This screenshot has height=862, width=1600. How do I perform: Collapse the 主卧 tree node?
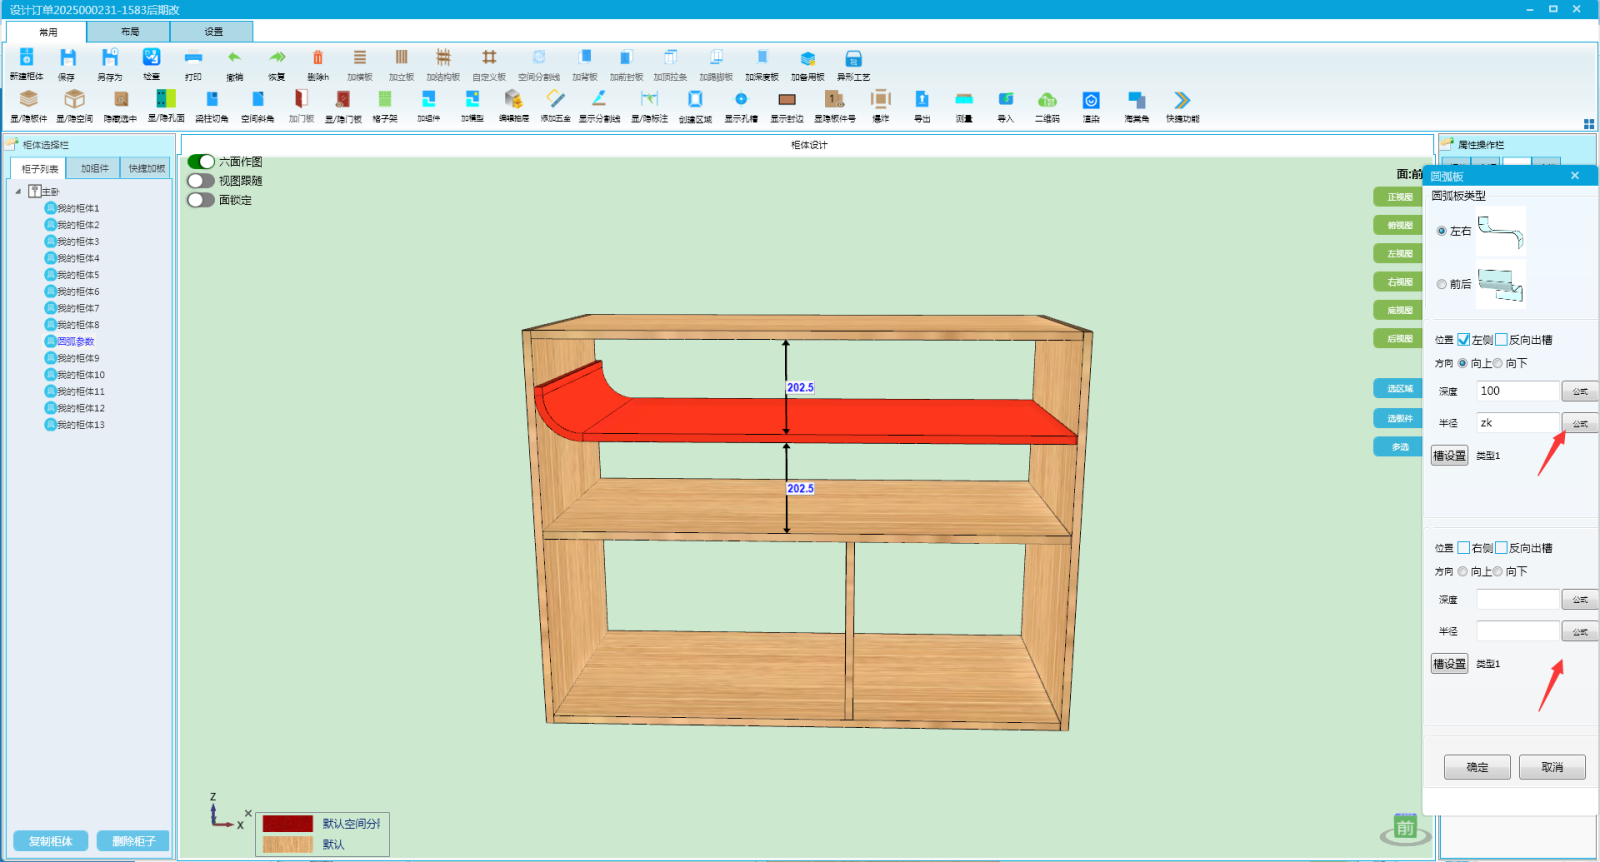click(18, 192)
